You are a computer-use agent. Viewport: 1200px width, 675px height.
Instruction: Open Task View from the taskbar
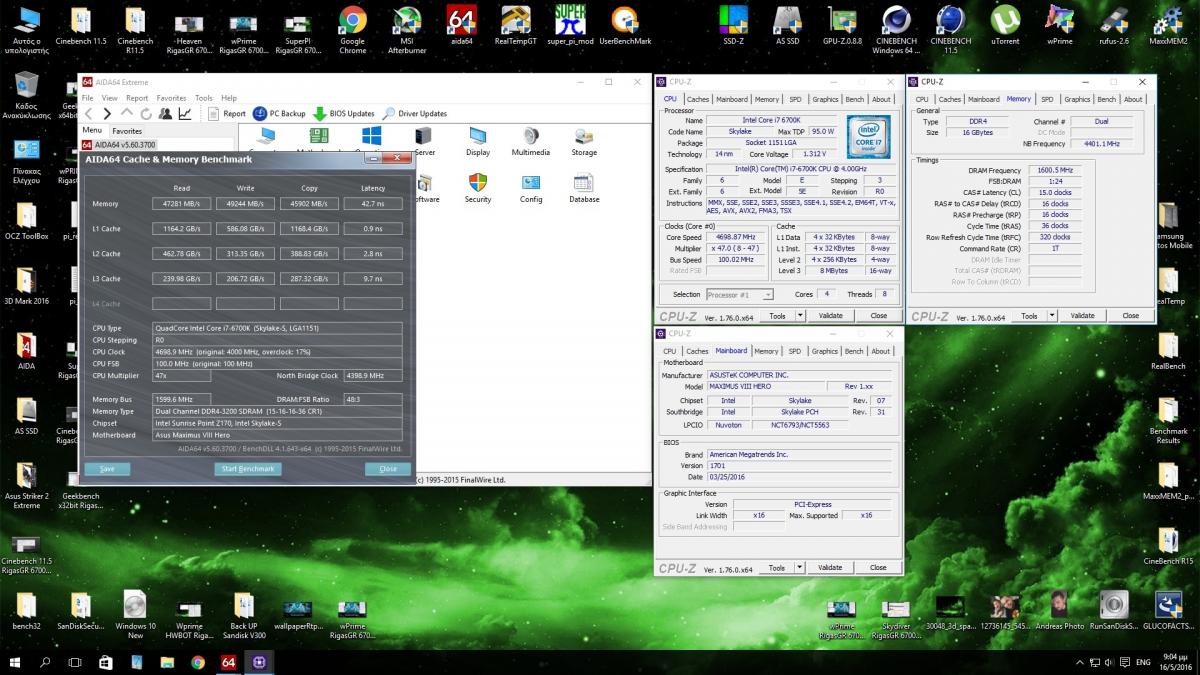pyautogui.click(x=75, y=662)
